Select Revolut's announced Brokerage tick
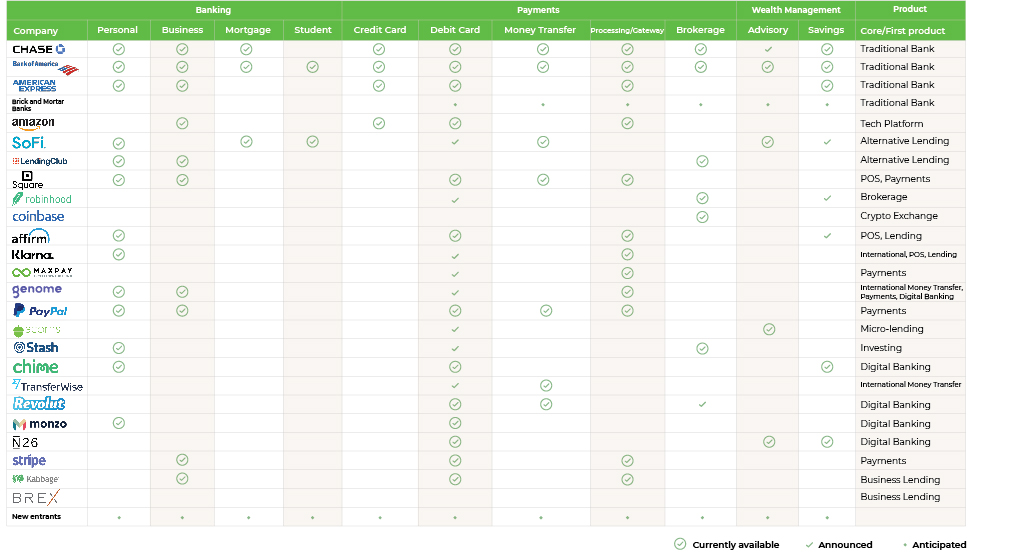Screen dimensions: 1015x555 point(702,404)
